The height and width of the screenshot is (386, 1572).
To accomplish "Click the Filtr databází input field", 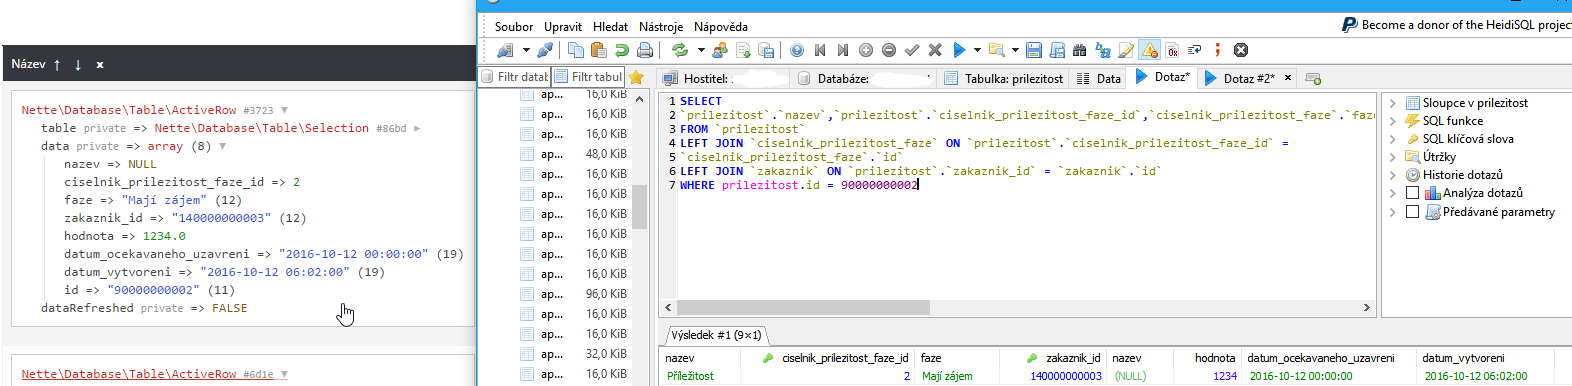I will (515, 77).
